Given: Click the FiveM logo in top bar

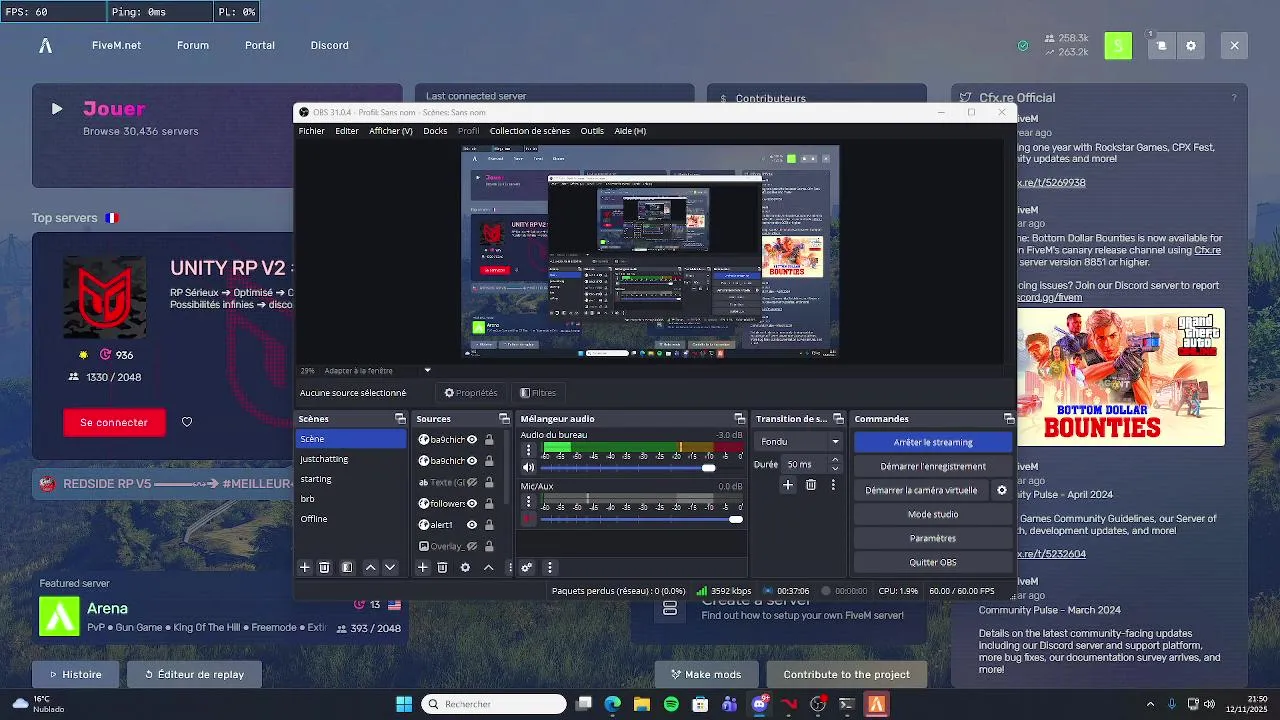Looking at the screenshot, I should (45, 45).
